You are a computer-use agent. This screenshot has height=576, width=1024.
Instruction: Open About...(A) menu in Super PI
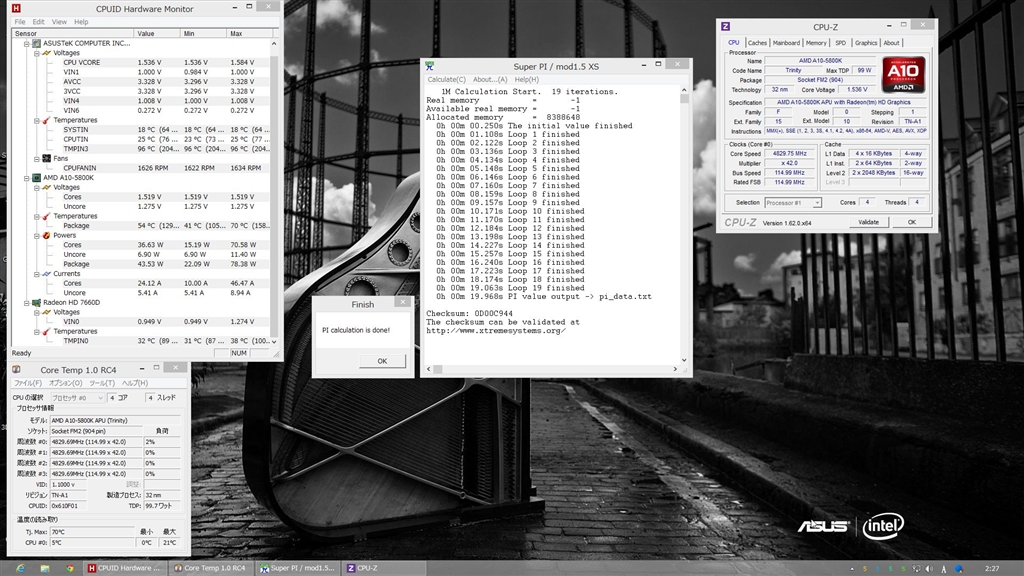point(490,79)
